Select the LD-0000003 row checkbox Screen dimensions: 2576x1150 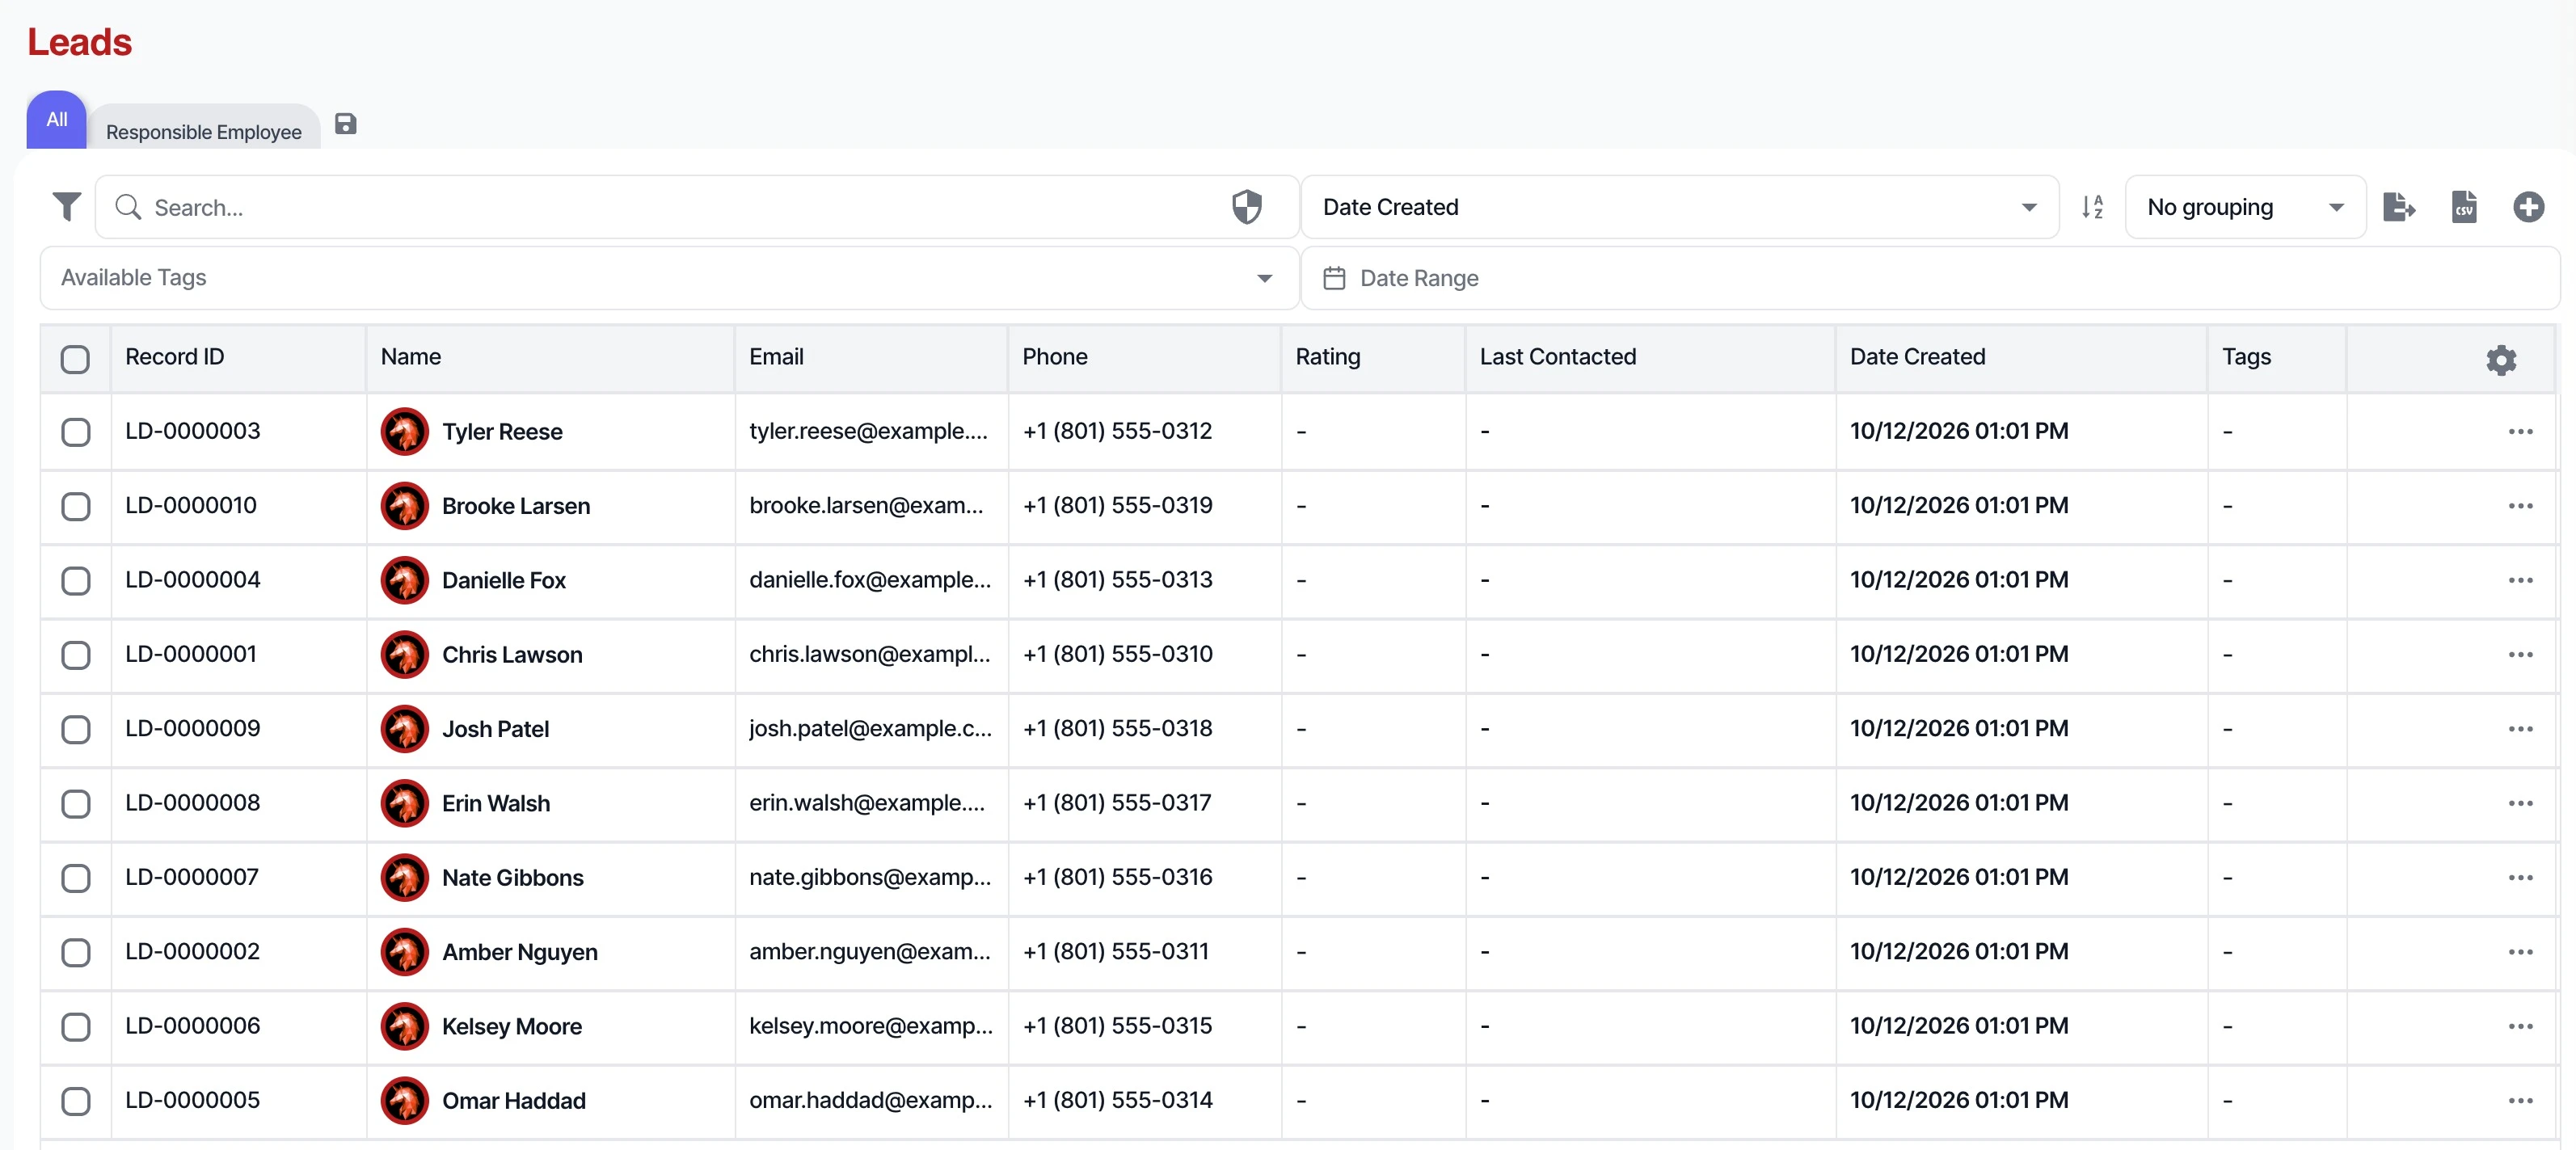click(x=75, y=432)
